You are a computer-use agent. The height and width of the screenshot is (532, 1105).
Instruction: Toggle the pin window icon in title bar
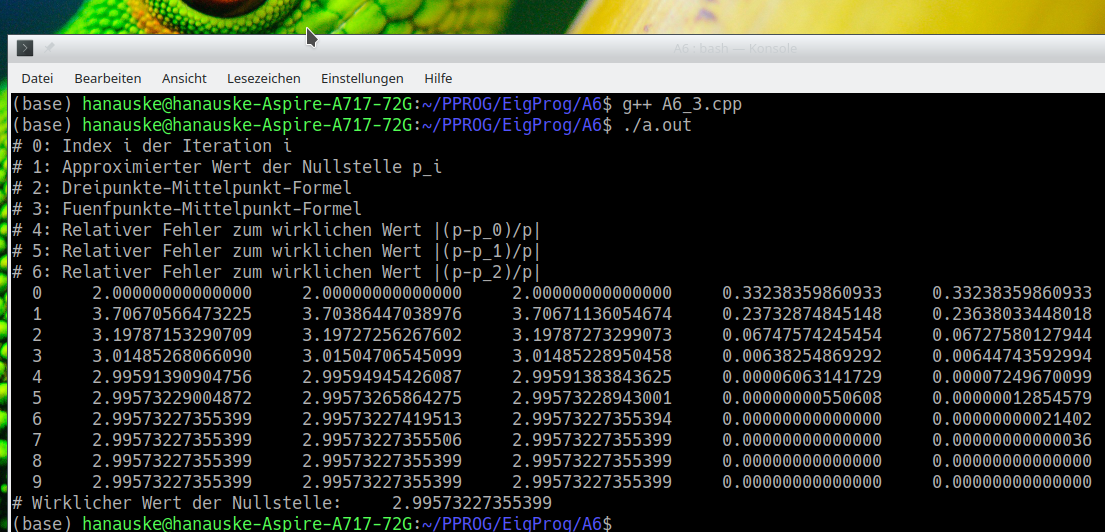(x=49, y=48)
